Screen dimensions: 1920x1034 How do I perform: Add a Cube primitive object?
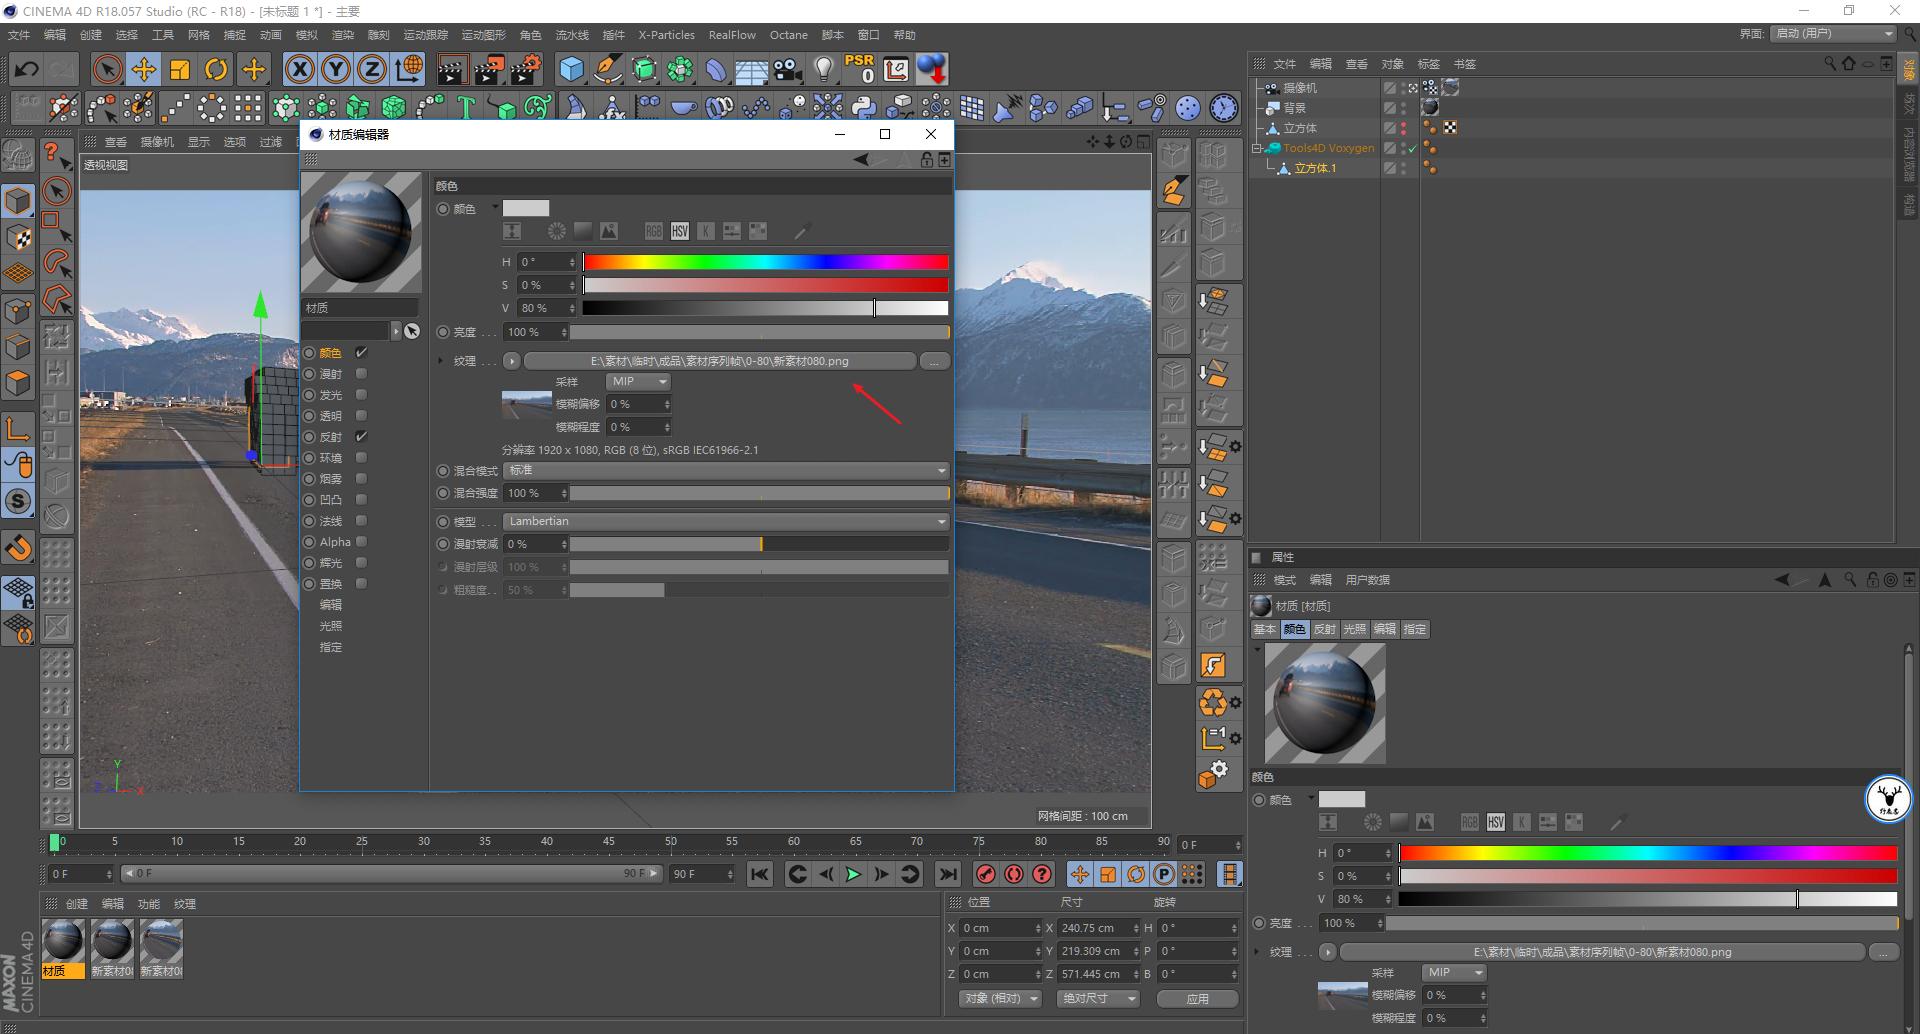(x=572, y=69)
